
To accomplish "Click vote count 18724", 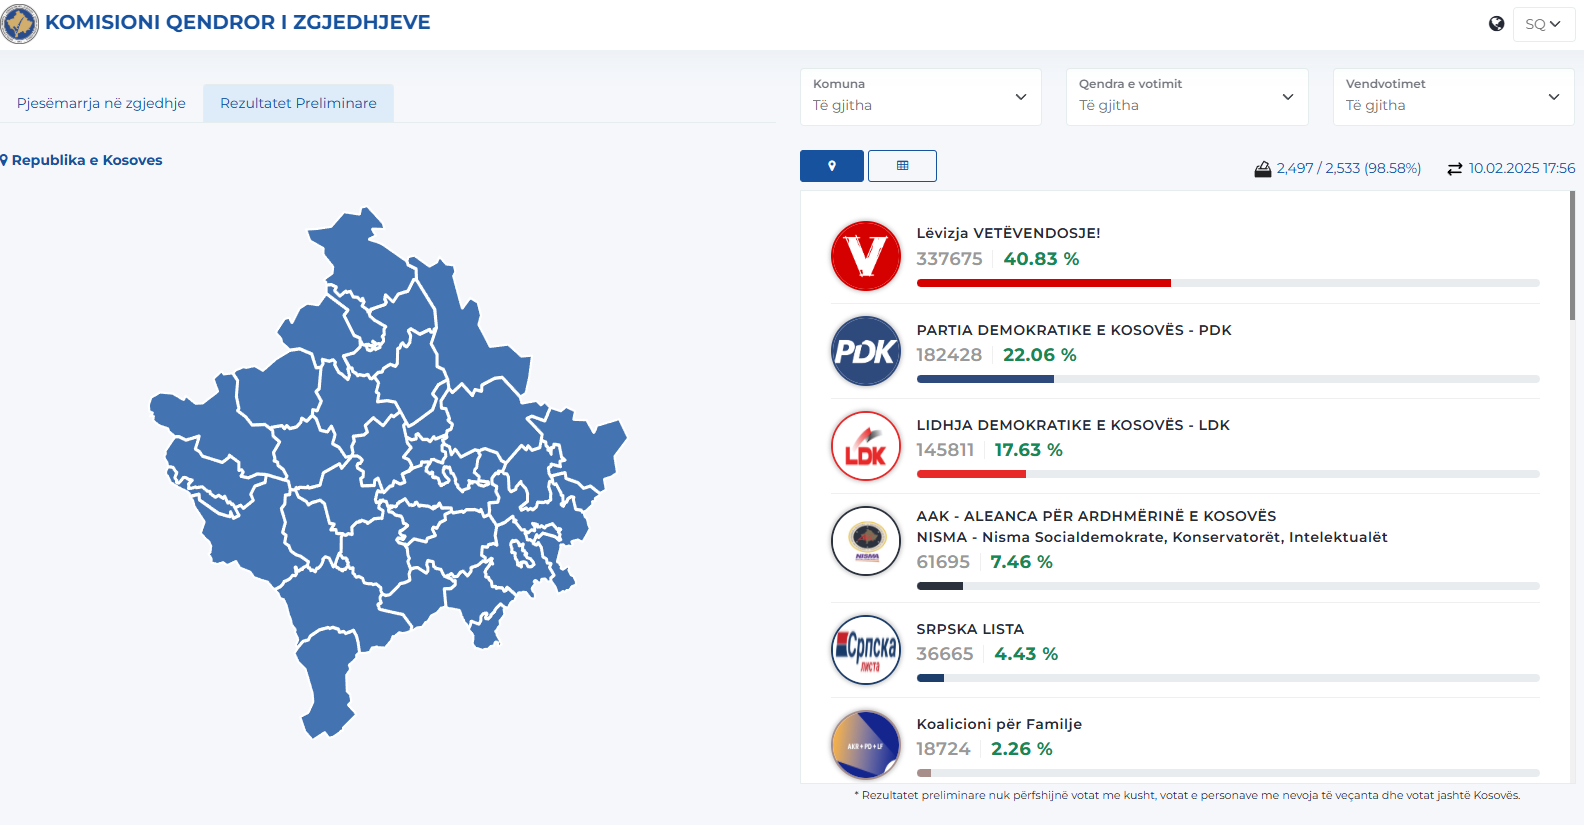I will tap(943, 749).
